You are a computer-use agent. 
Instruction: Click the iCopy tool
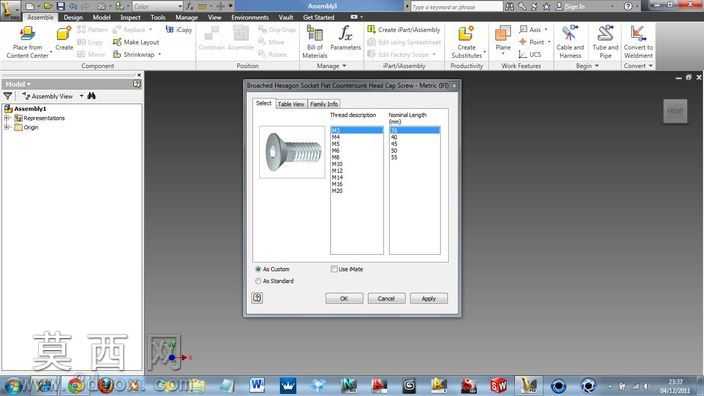click(x=179, y=30)
